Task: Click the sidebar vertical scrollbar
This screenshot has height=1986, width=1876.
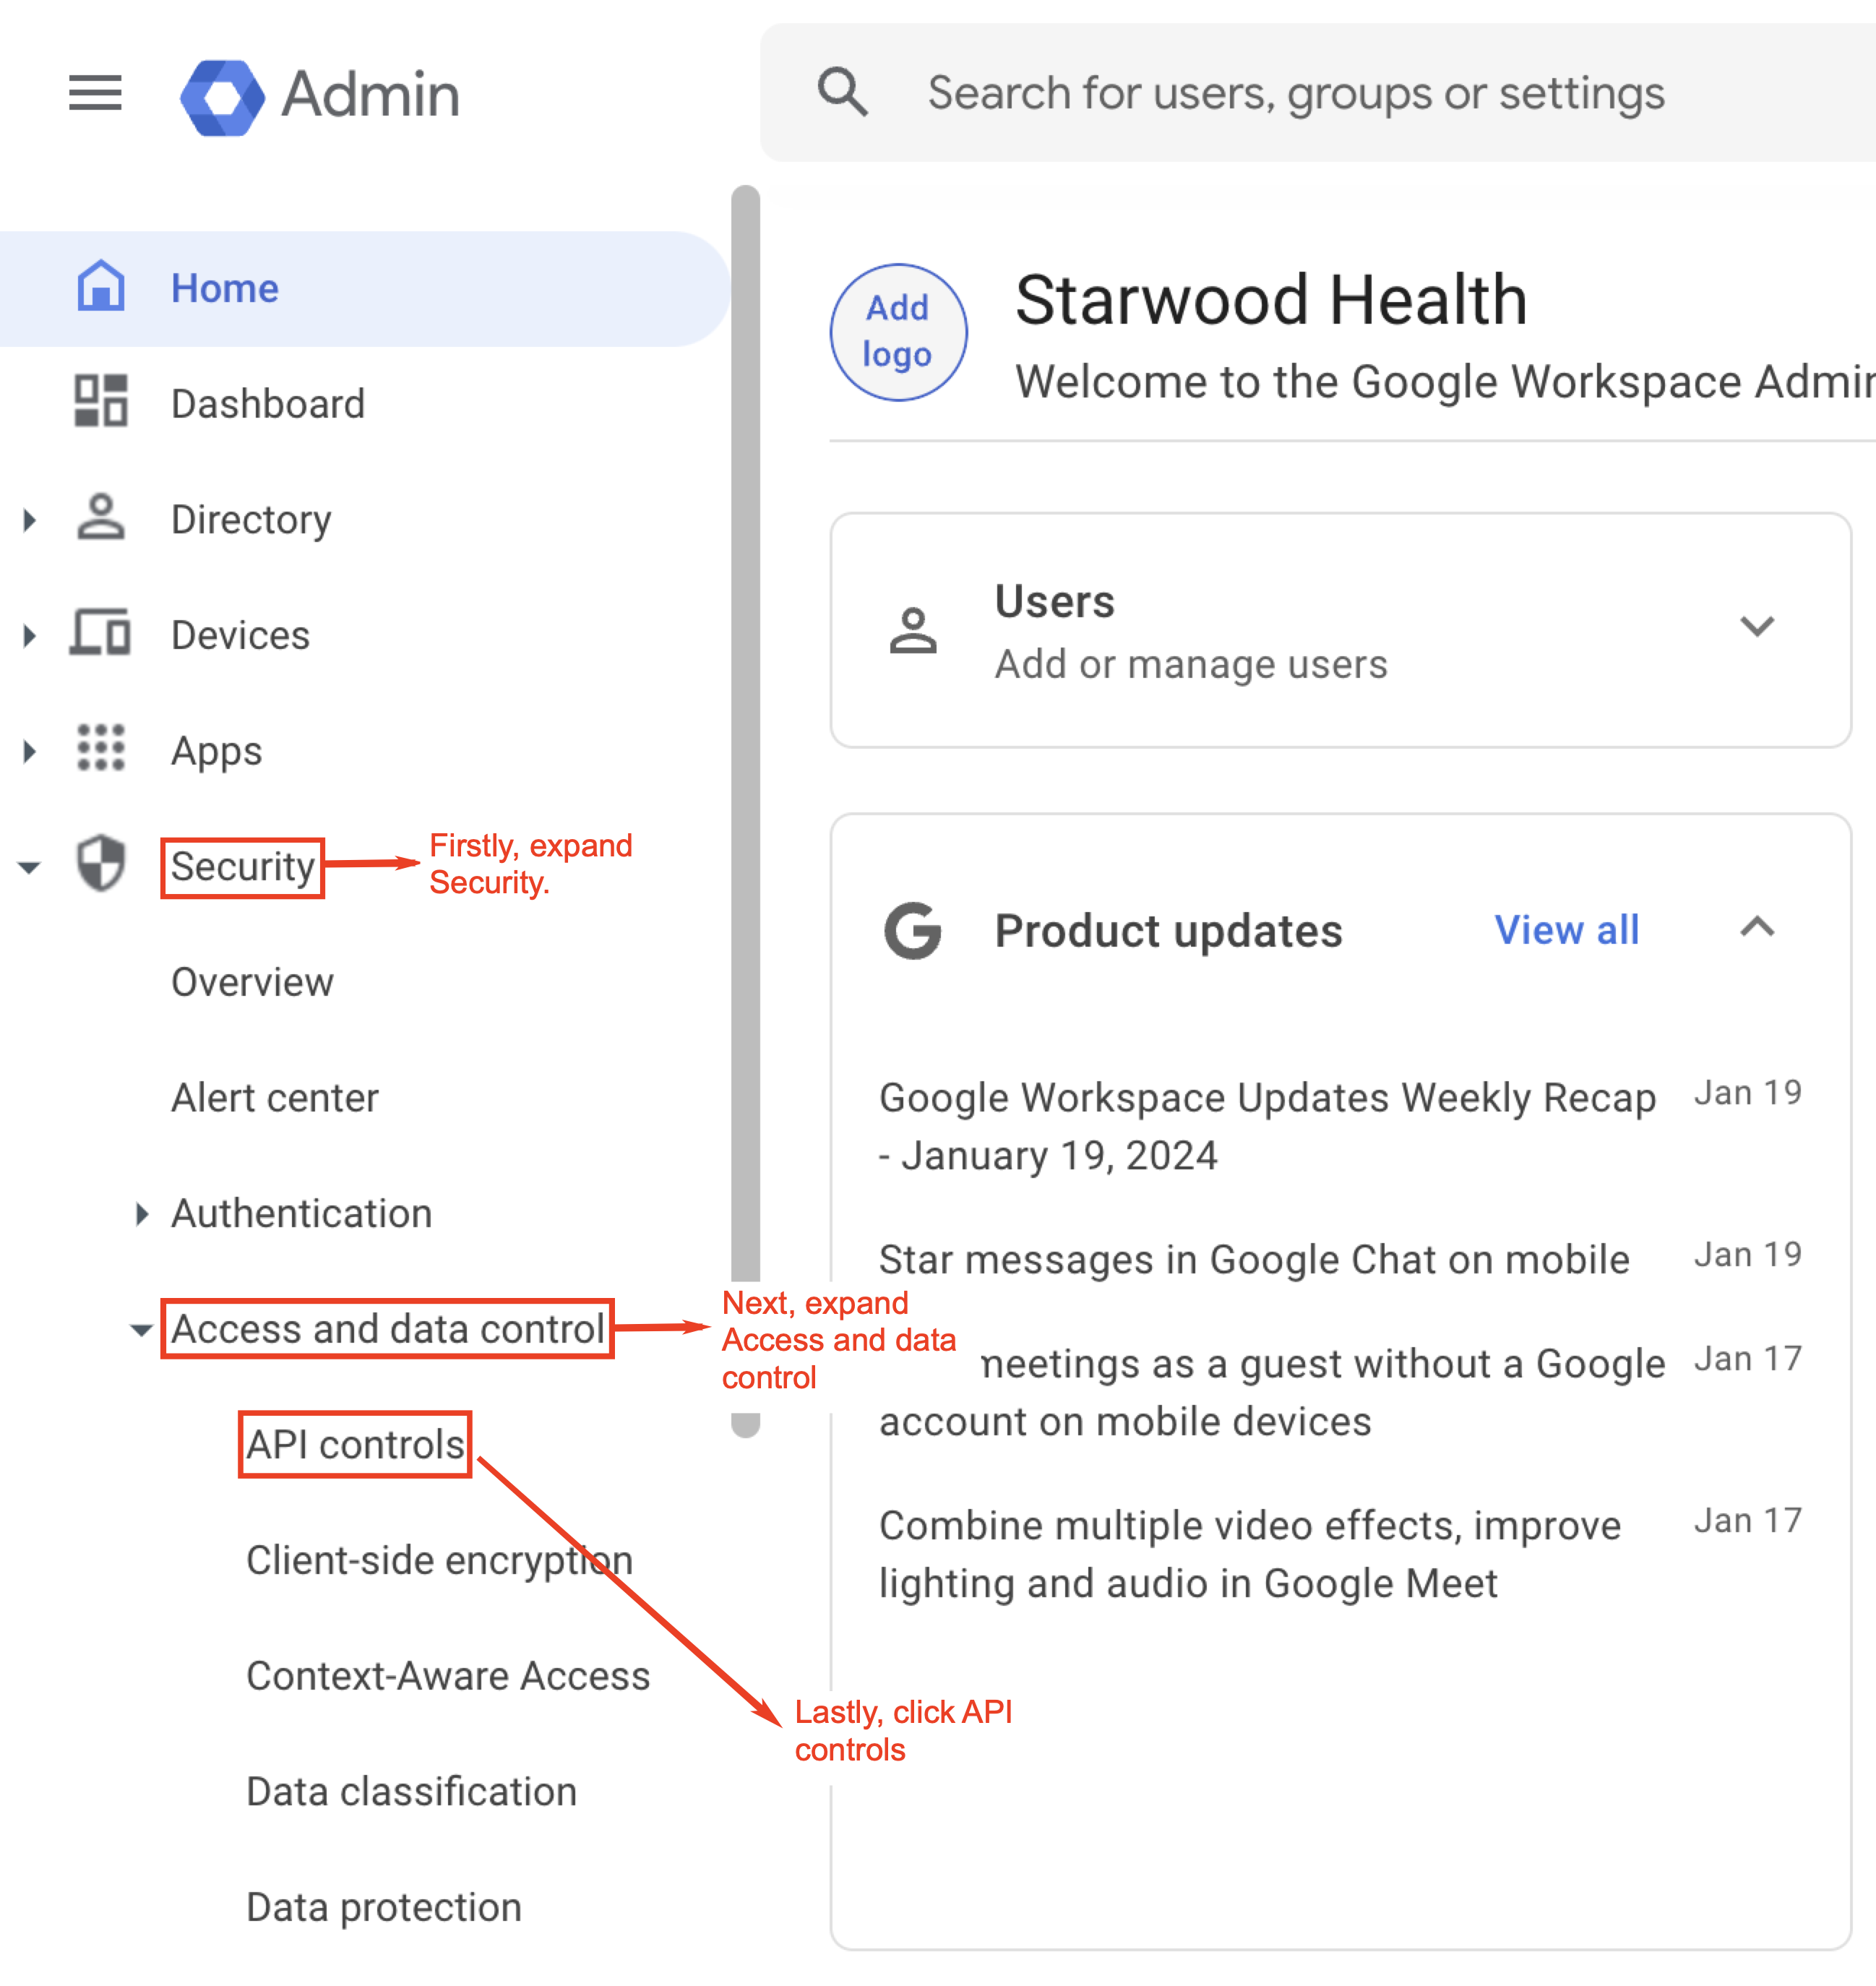Action: [x=745, y=700]
